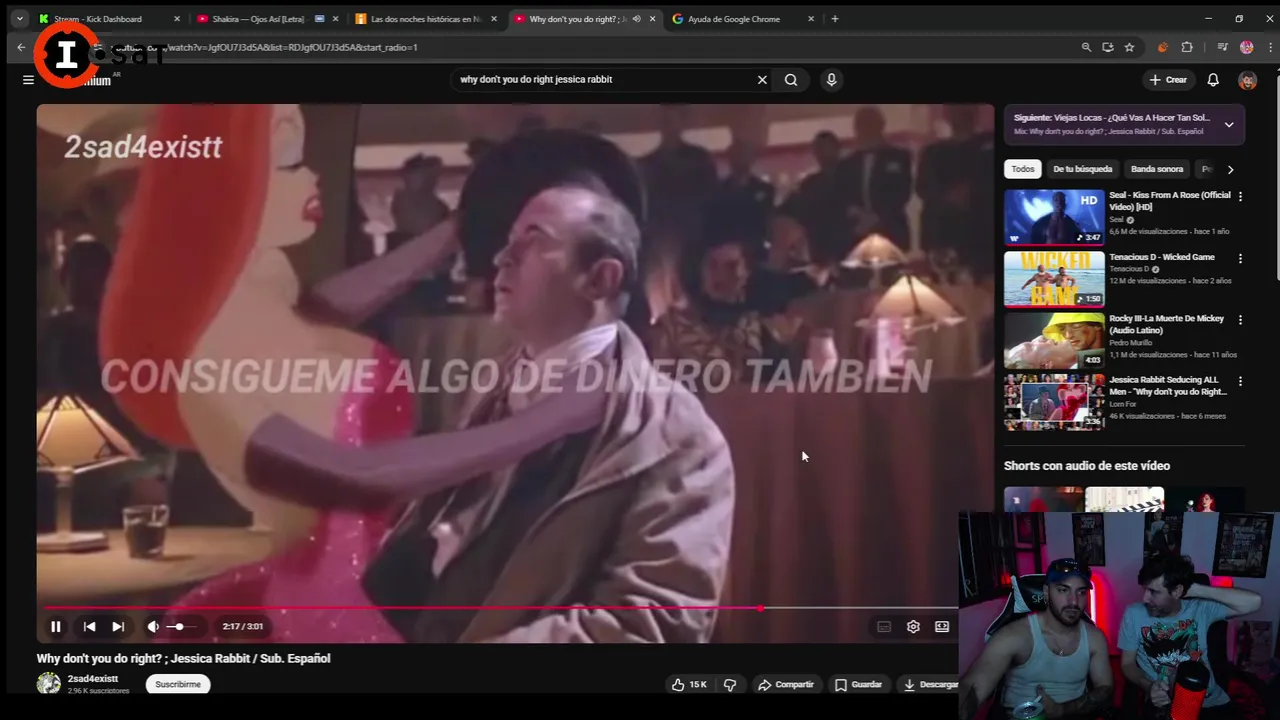Image resolution: width=1280 pixels, height=720 pixels.
Task: Pause the video playback
Action: click(56, 626)
